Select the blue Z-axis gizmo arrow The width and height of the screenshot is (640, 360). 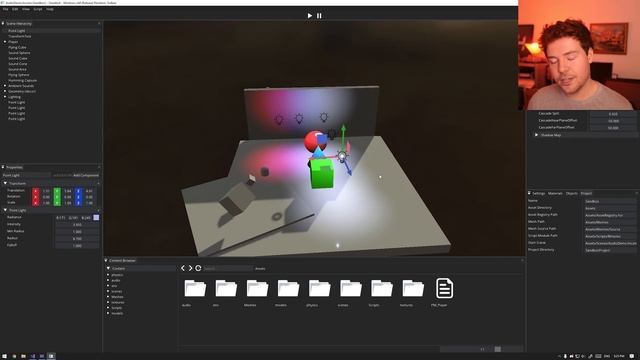coord(348,168)
